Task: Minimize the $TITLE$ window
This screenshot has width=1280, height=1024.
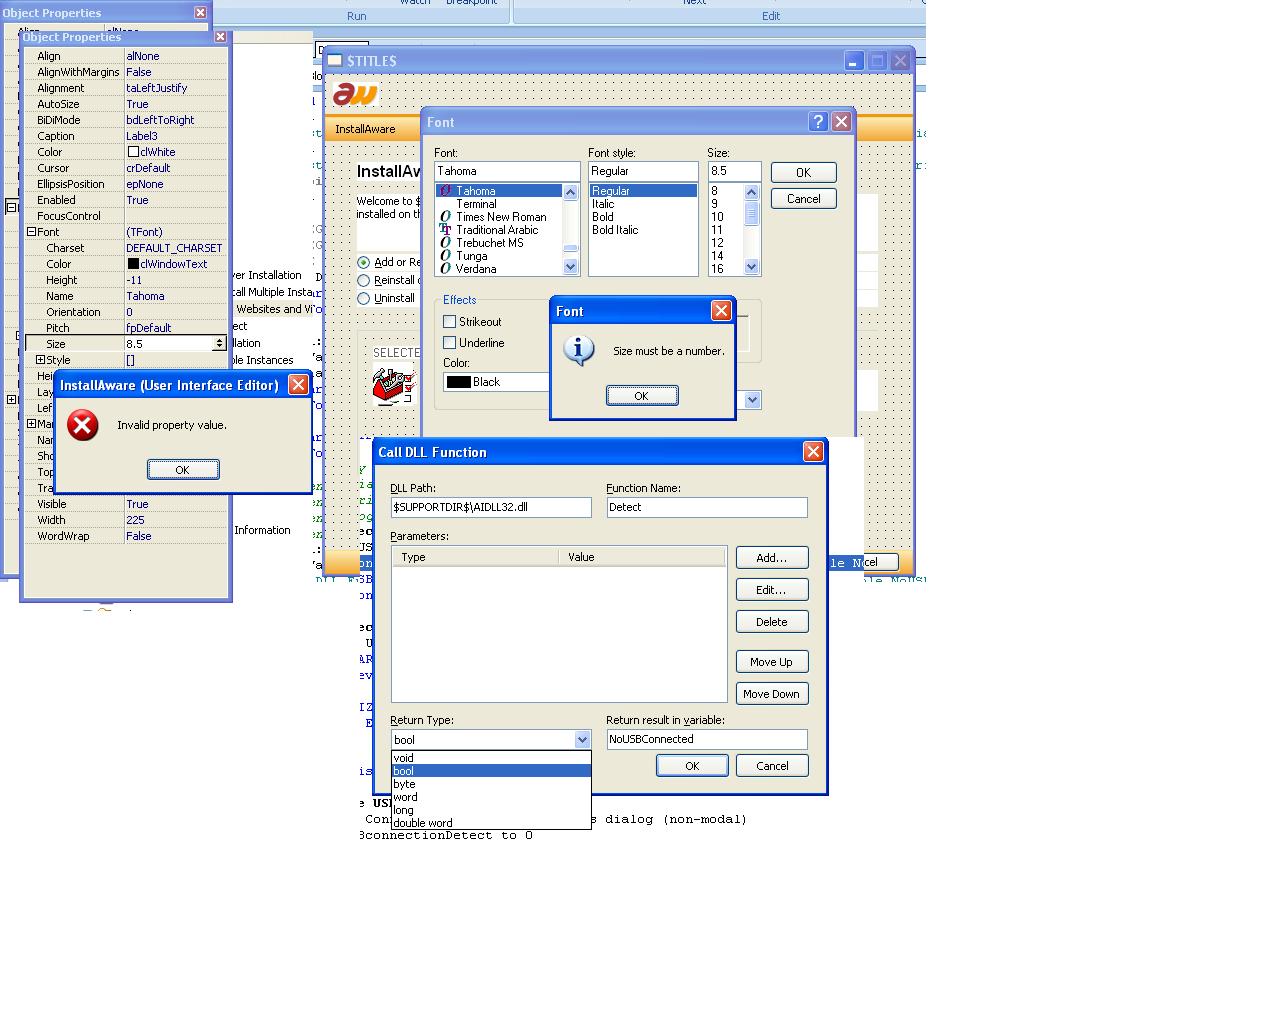Action: tap(853, 60)
